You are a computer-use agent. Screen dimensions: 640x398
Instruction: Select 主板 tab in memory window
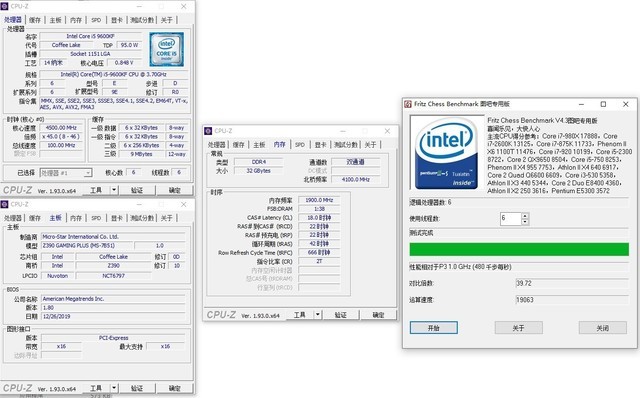tap(259, 145)
